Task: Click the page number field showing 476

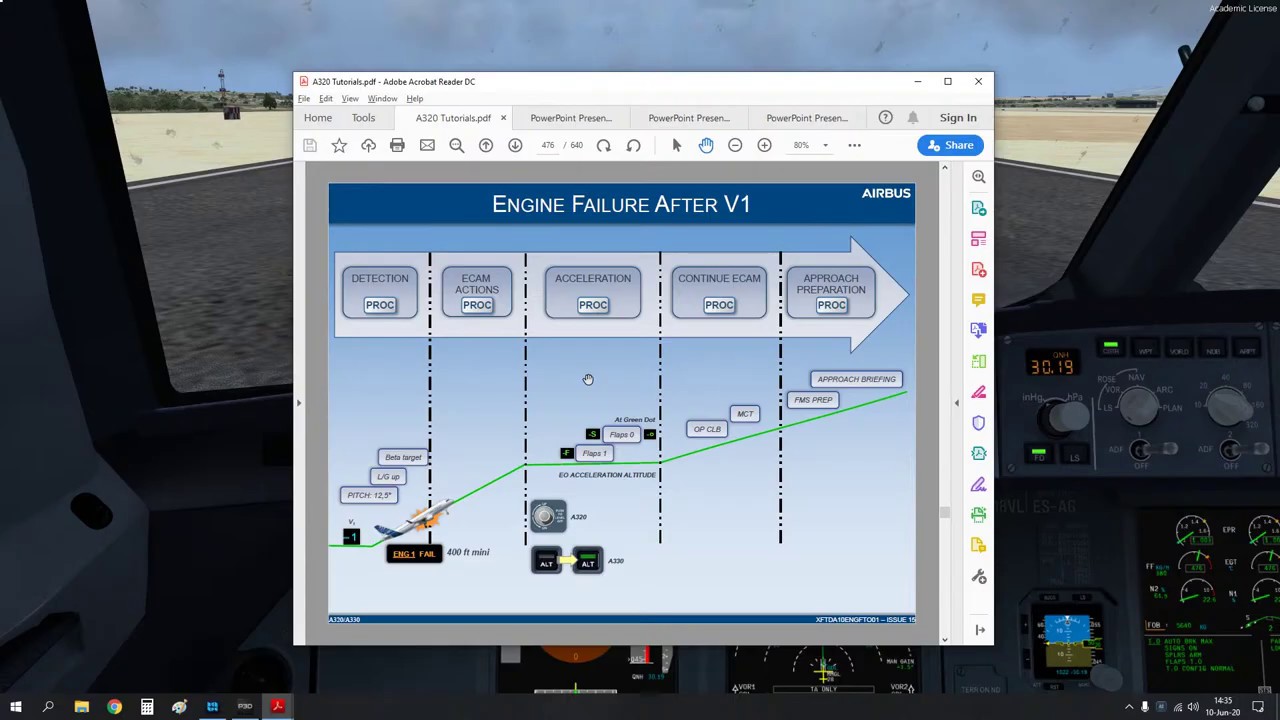Action: 548,145
